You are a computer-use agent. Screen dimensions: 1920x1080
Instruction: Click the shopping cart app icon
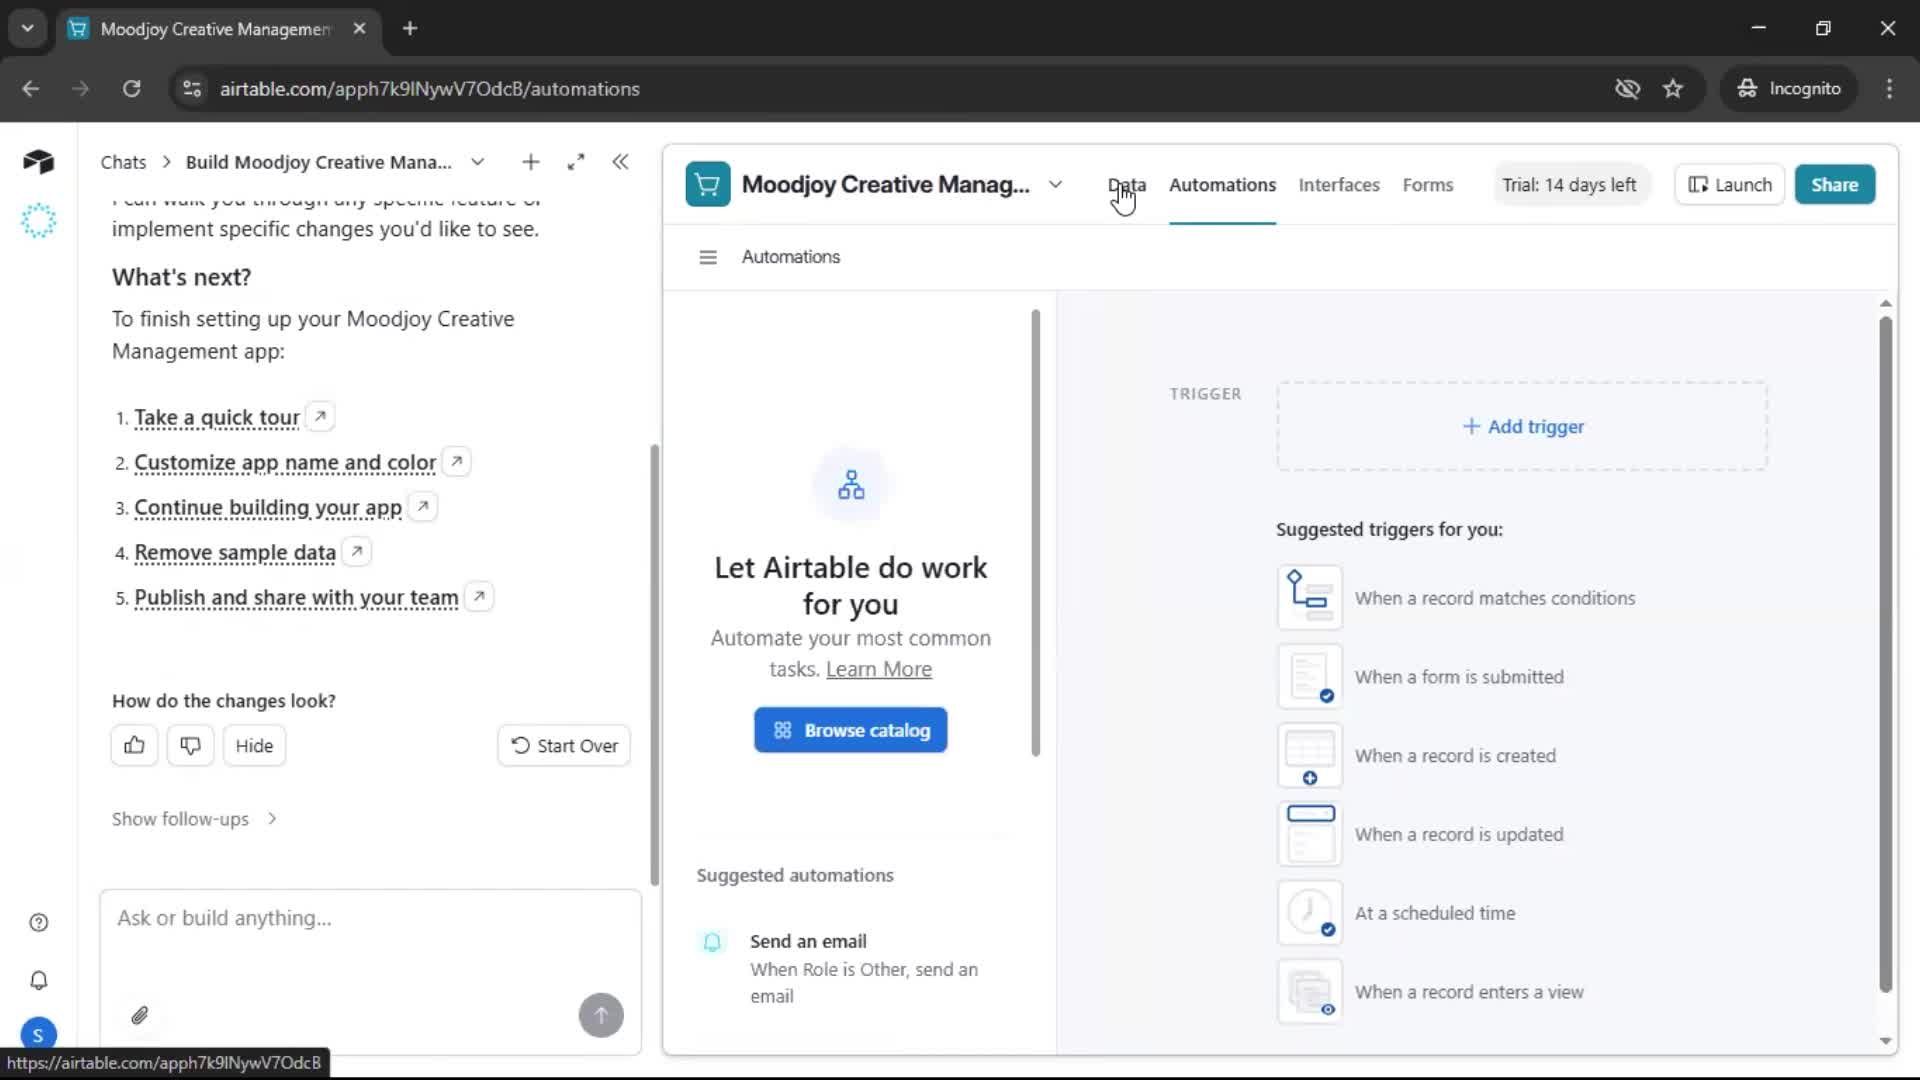[x=708, y=185]
